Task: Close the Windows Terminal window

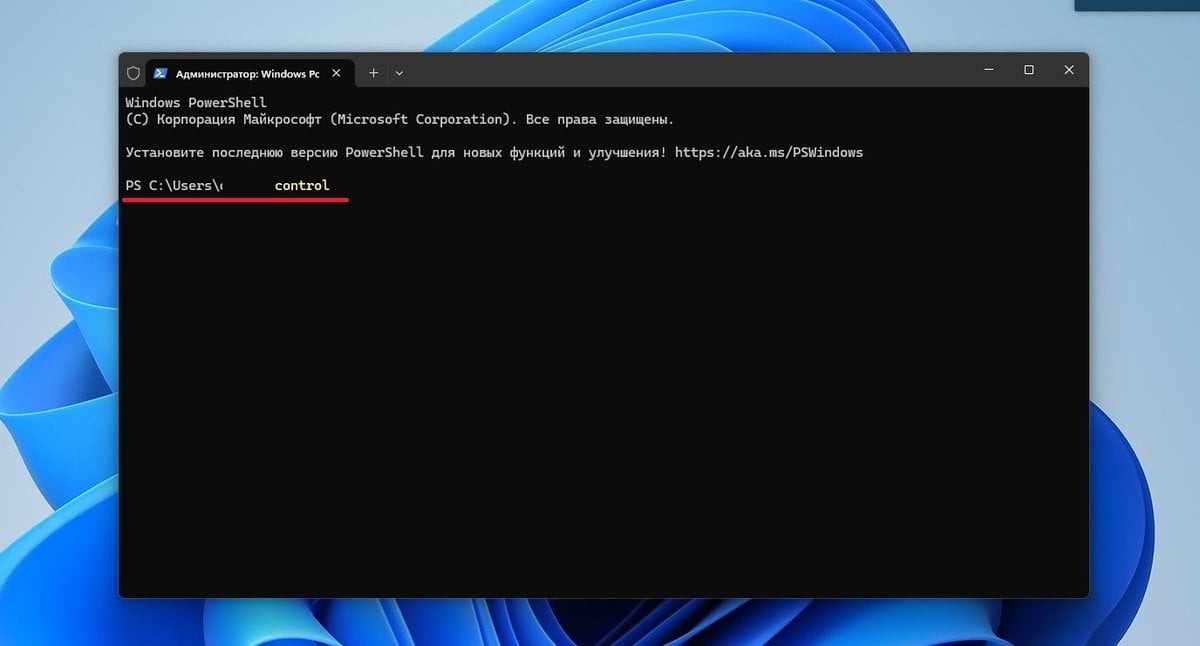Action: click(1069, 70)
